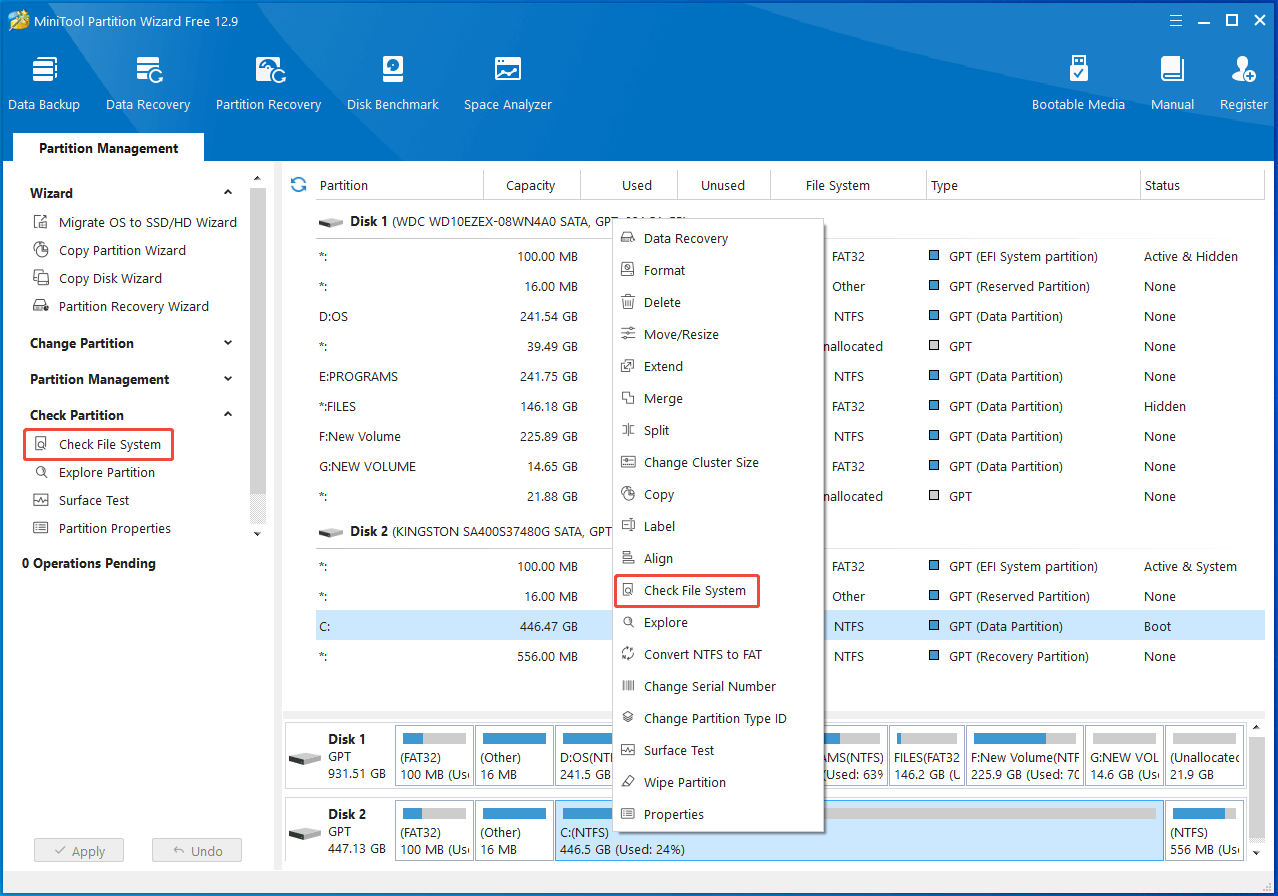Open the Data Backup tool
Viewport: 1278px width, 896px height.
(44, 83)
